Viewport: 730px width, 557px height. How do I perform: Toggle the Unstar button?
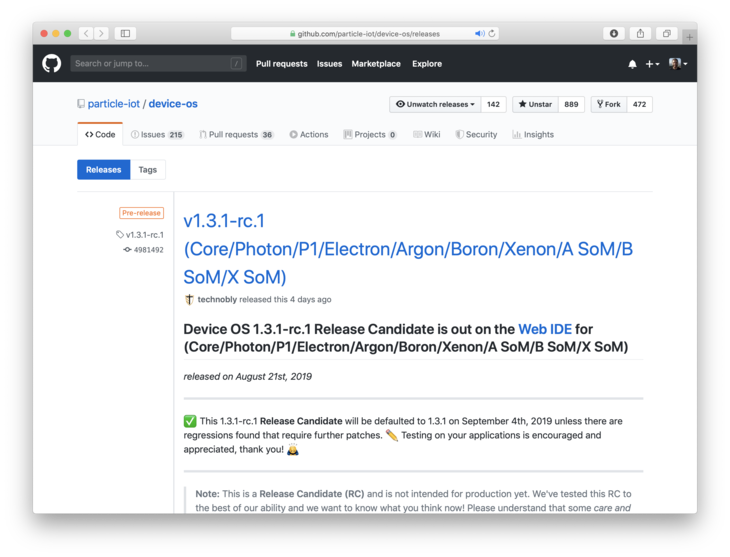tap(535, 104)
